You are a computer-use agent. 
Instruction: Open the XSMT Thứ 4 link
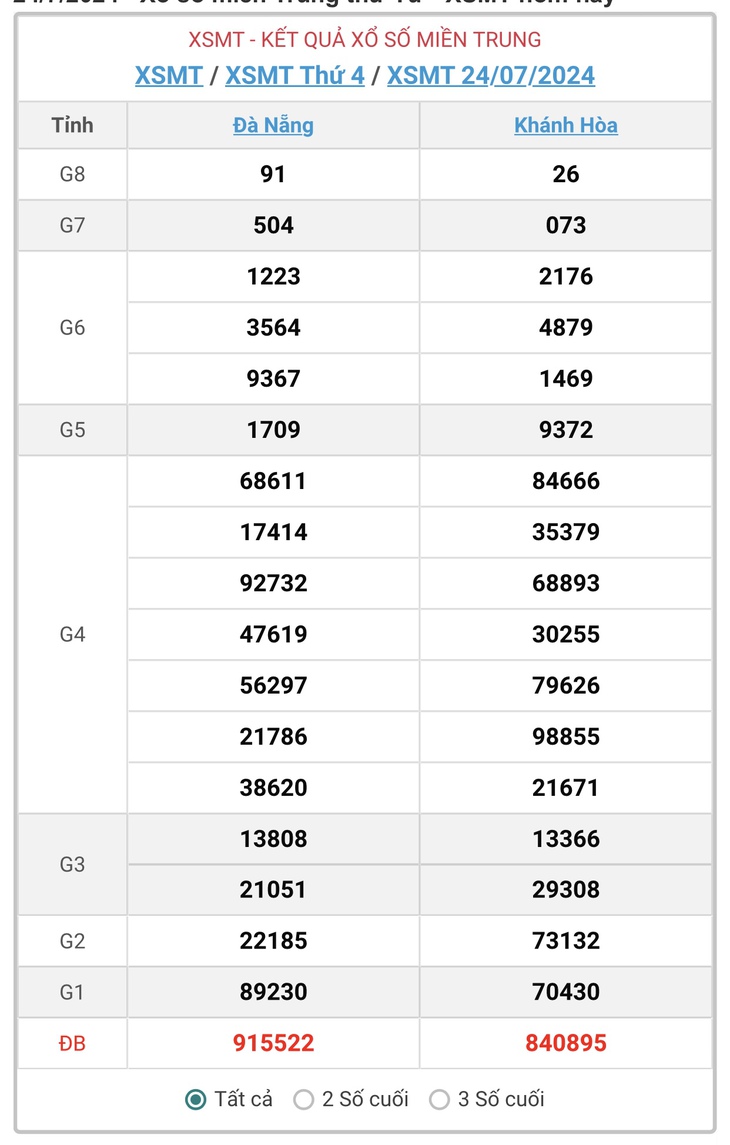pos(295,75)
